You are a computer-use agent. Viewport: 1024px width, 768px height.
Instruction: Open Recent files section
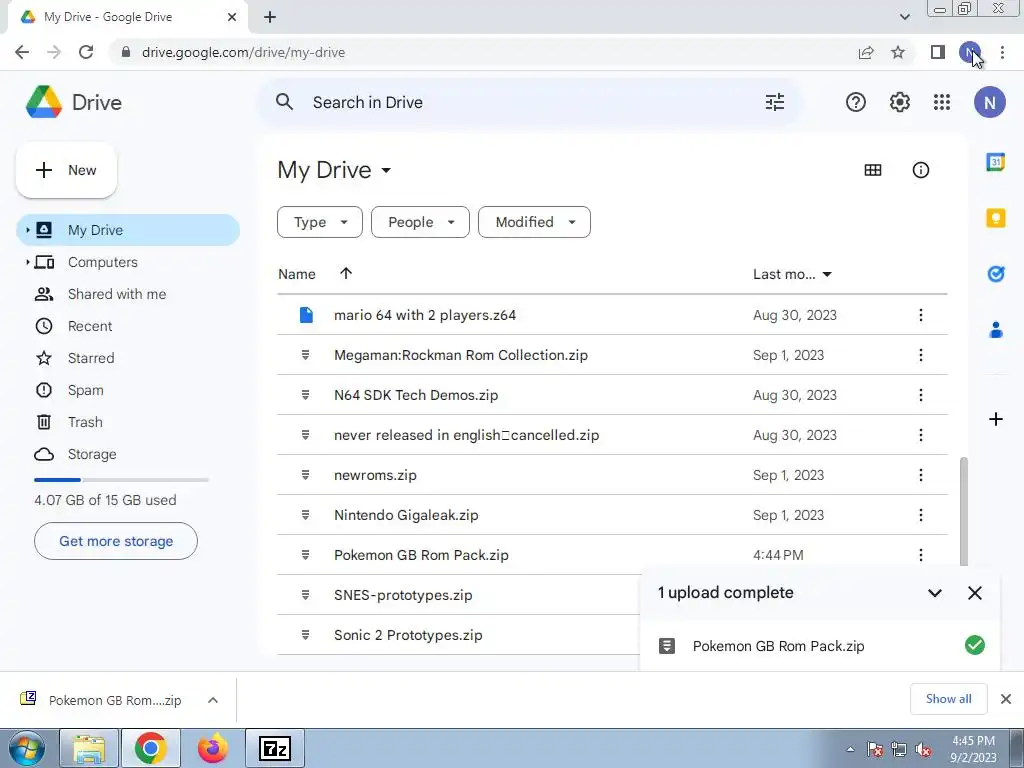pyautogui.click(x=128, y=326)
